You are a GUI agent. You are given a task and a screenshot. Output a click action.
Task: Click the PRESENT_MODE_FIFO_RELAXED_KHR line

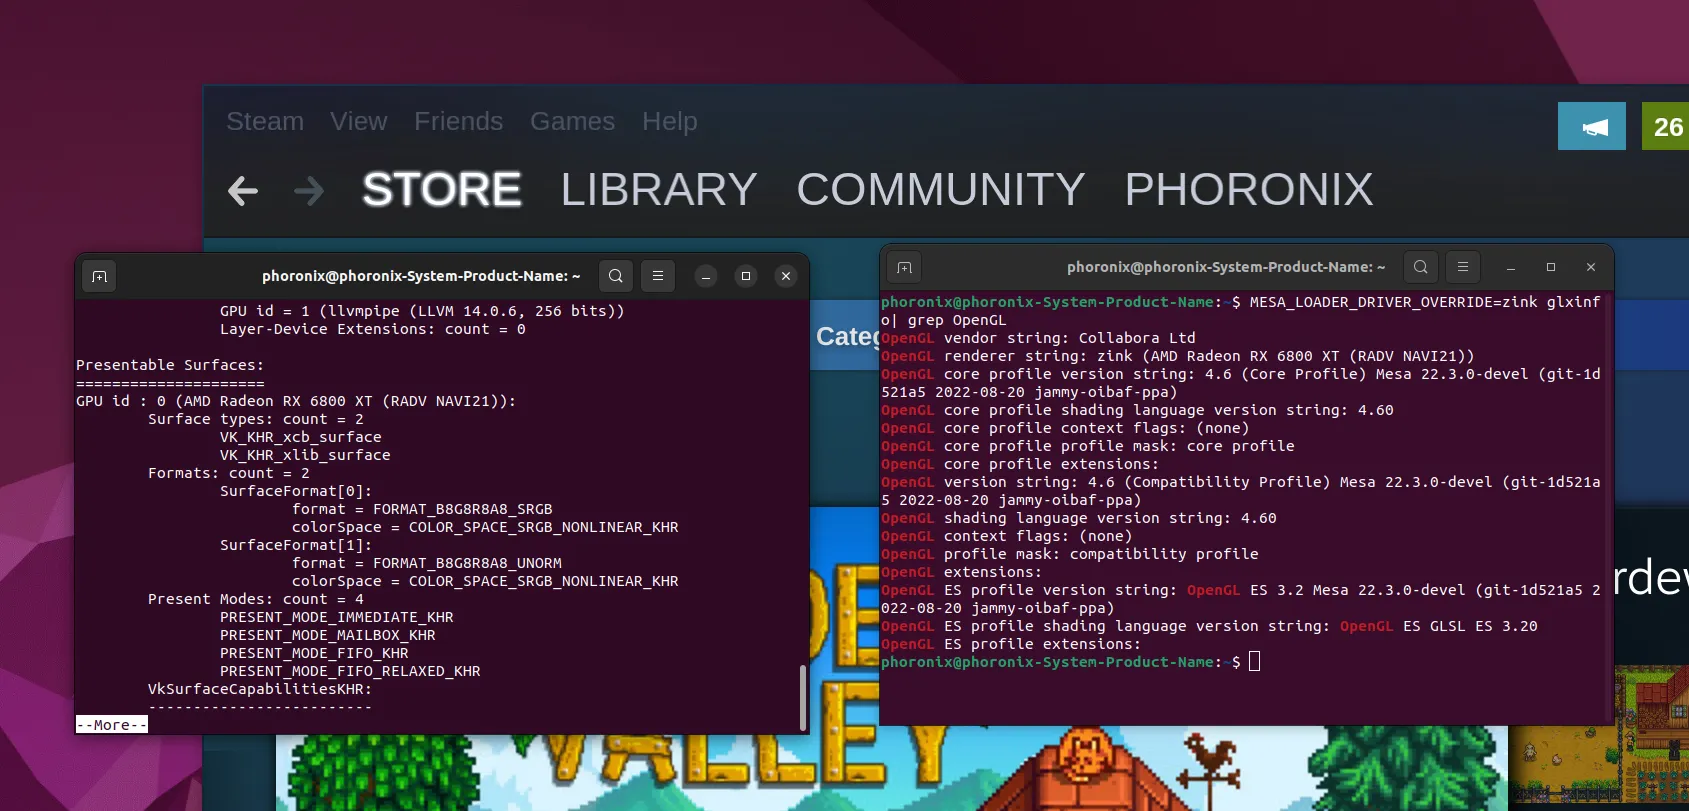point(350,671)
